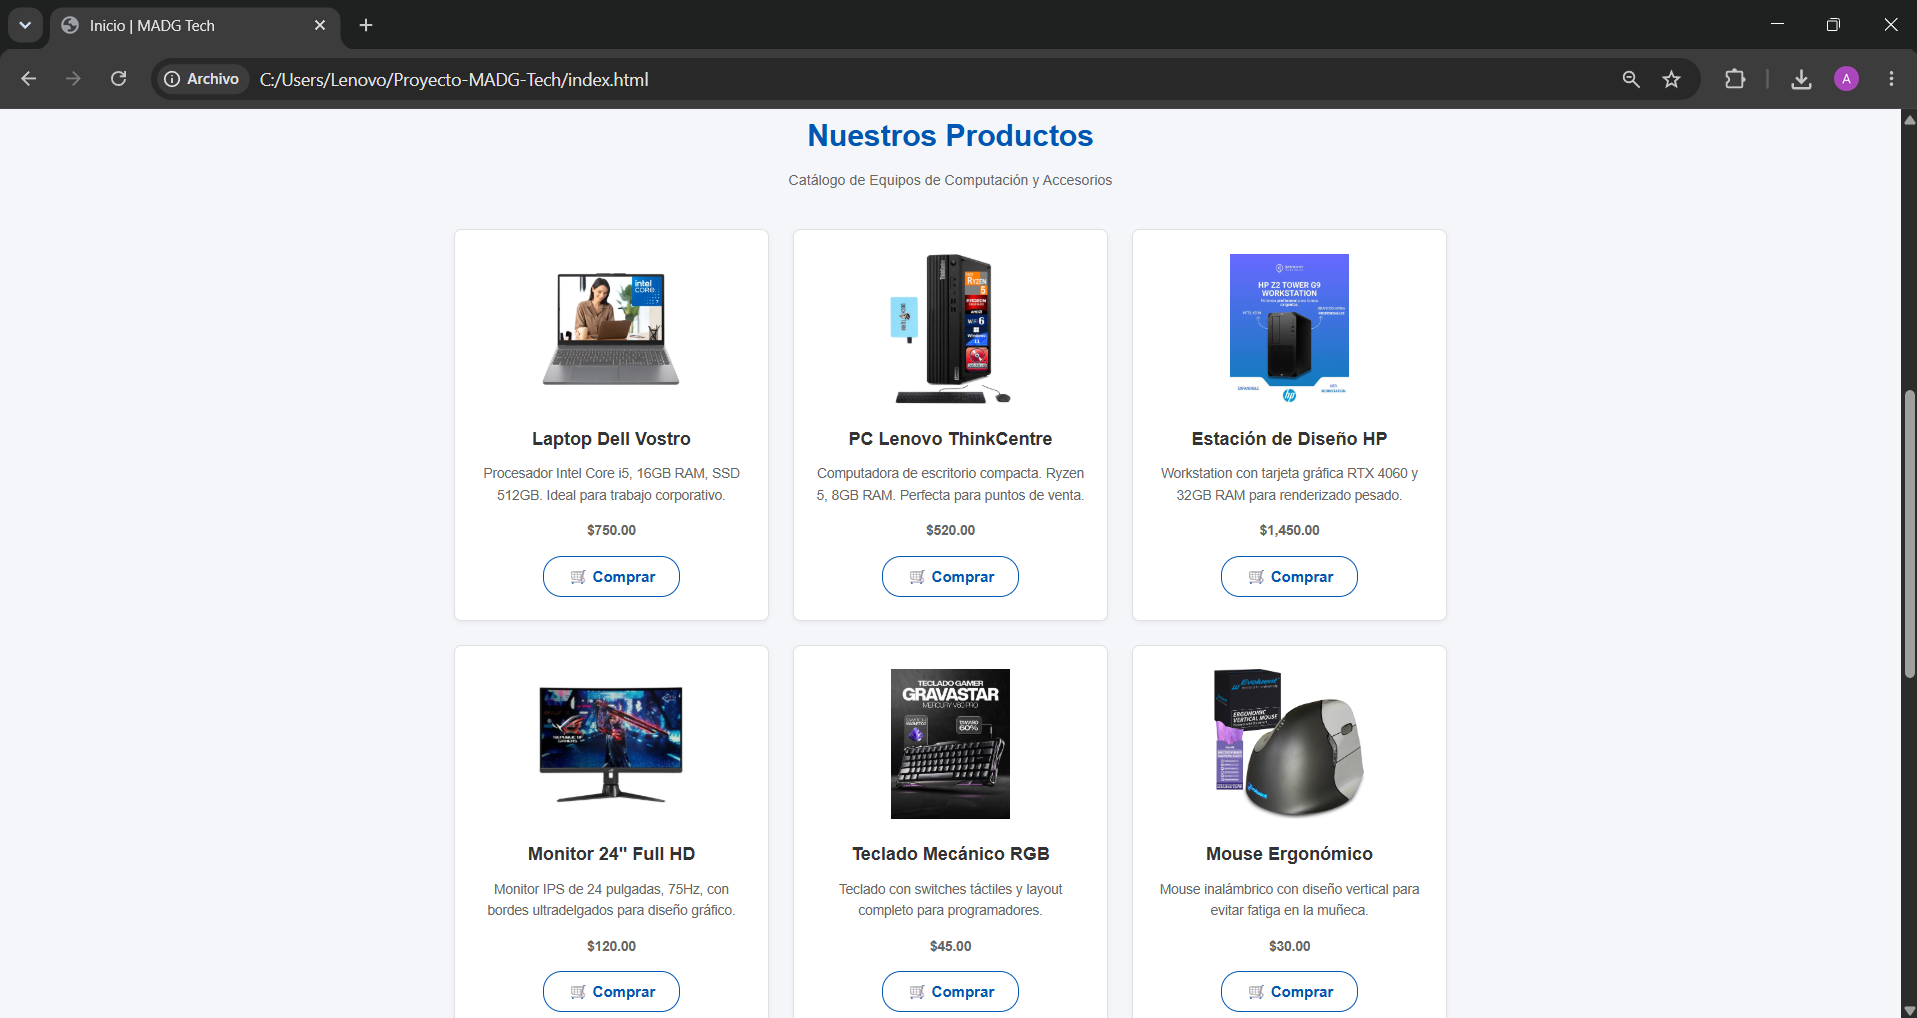Click the Computadora de escritorio compacta description
The height and width of the screenshot is (1018, 1917).
(x=950, y=484)
